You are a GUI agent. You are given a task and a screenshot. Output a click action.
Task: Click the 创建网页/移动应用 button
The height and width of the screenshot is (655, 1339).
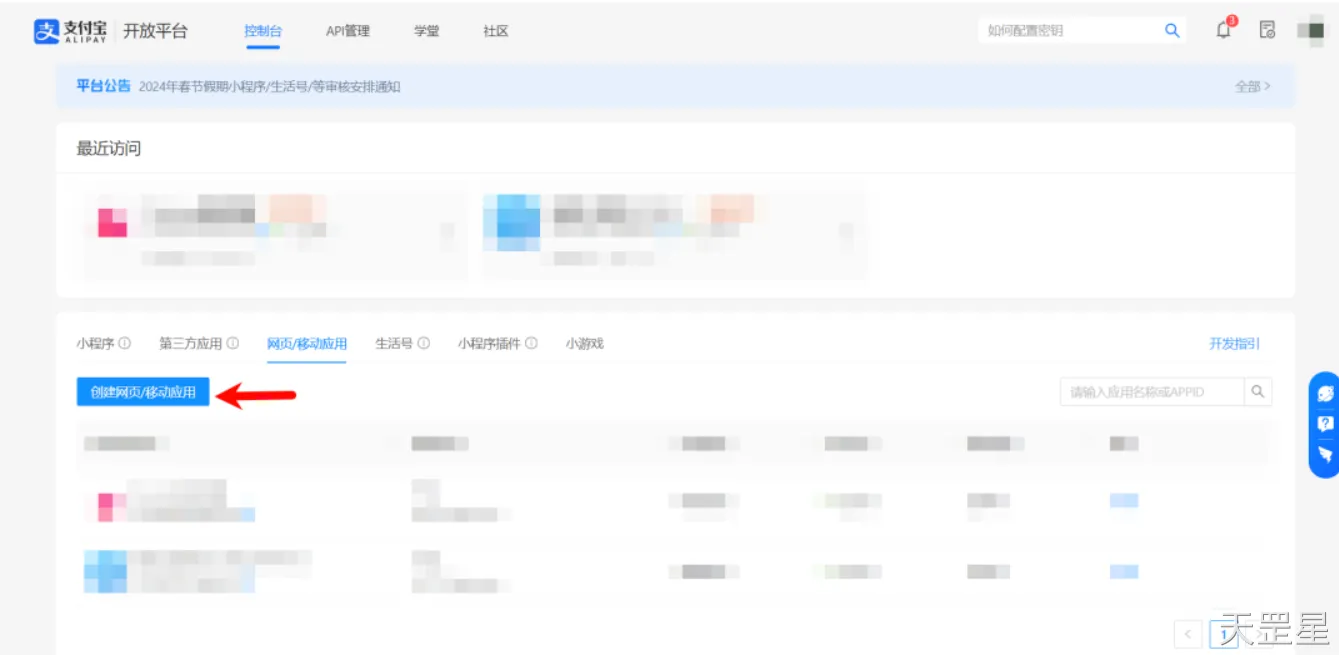point(143,392)
